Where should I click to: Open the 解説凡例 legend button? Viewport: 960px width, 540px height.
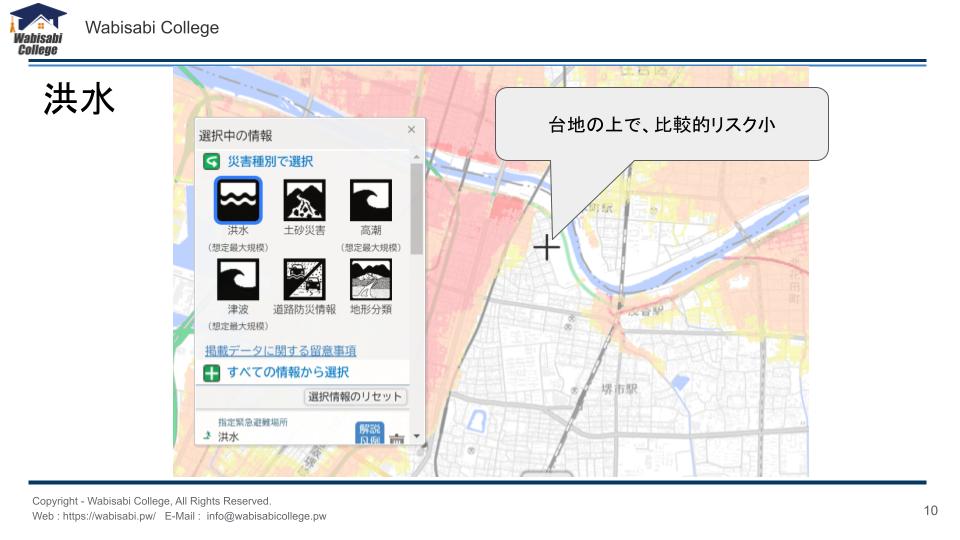pos(370,433)
